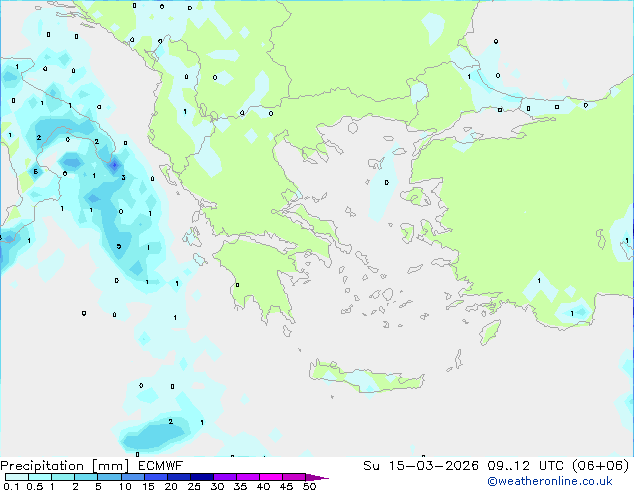Select the ECMWF model label
This screenshot has height=490, width=634.
[x=161, y=466]
